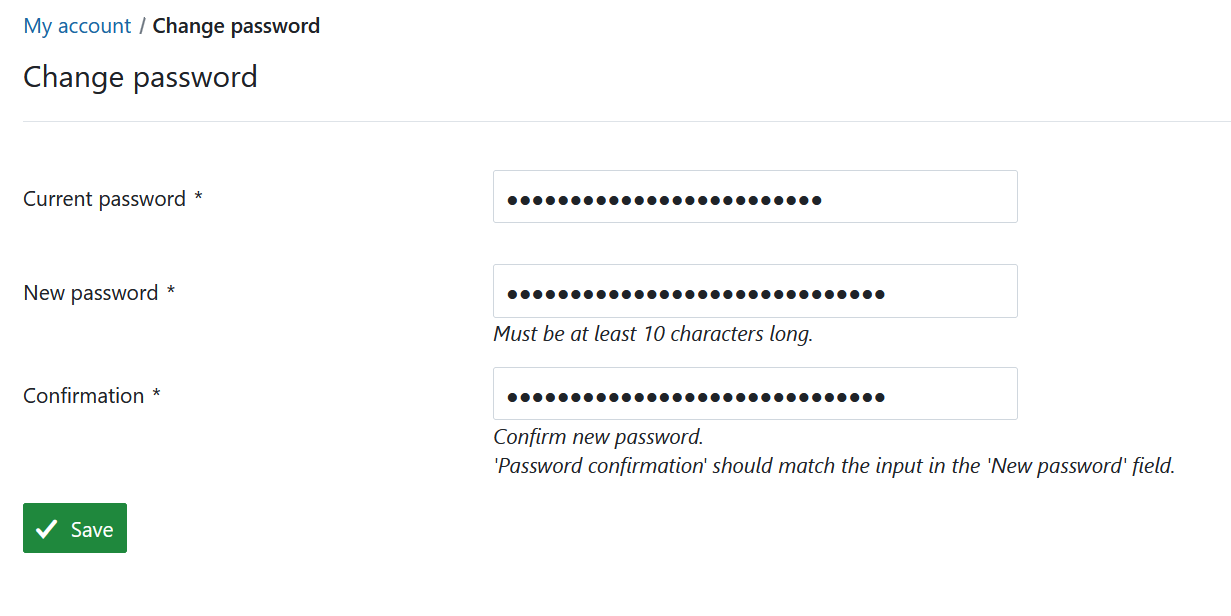The image size is (1231, 616).
Task: Click the 'Must be at least 10 characters' hint
Action: click(653, 334)
